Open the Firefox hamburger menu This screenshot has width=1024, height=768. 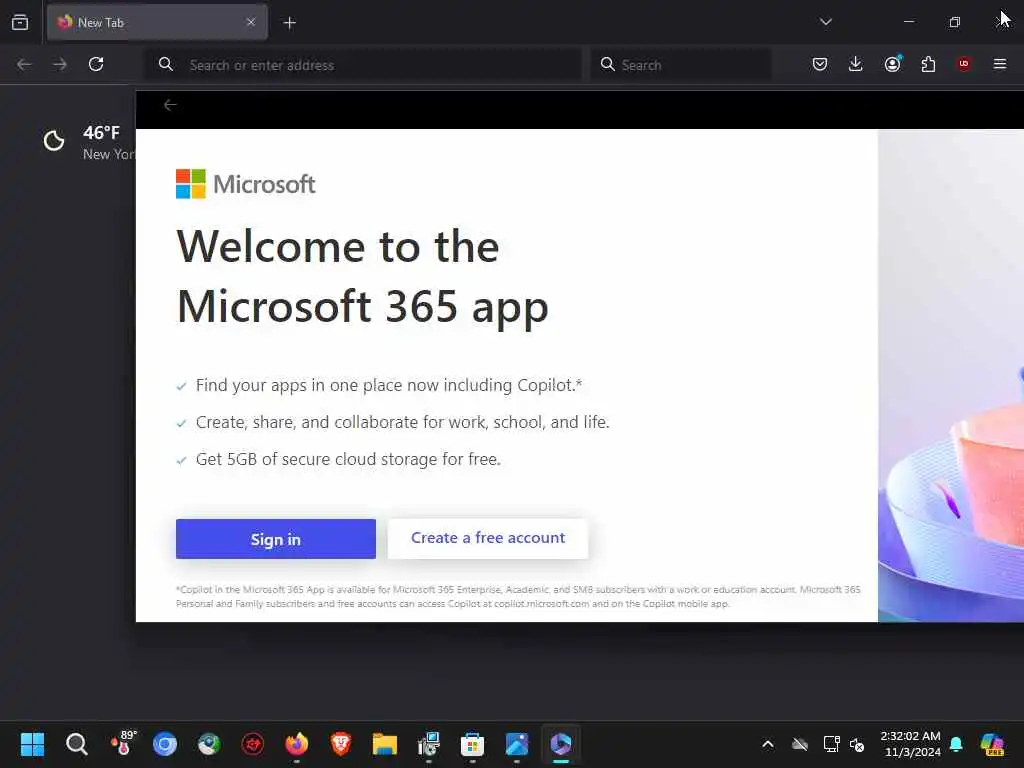click(1000, 64)
